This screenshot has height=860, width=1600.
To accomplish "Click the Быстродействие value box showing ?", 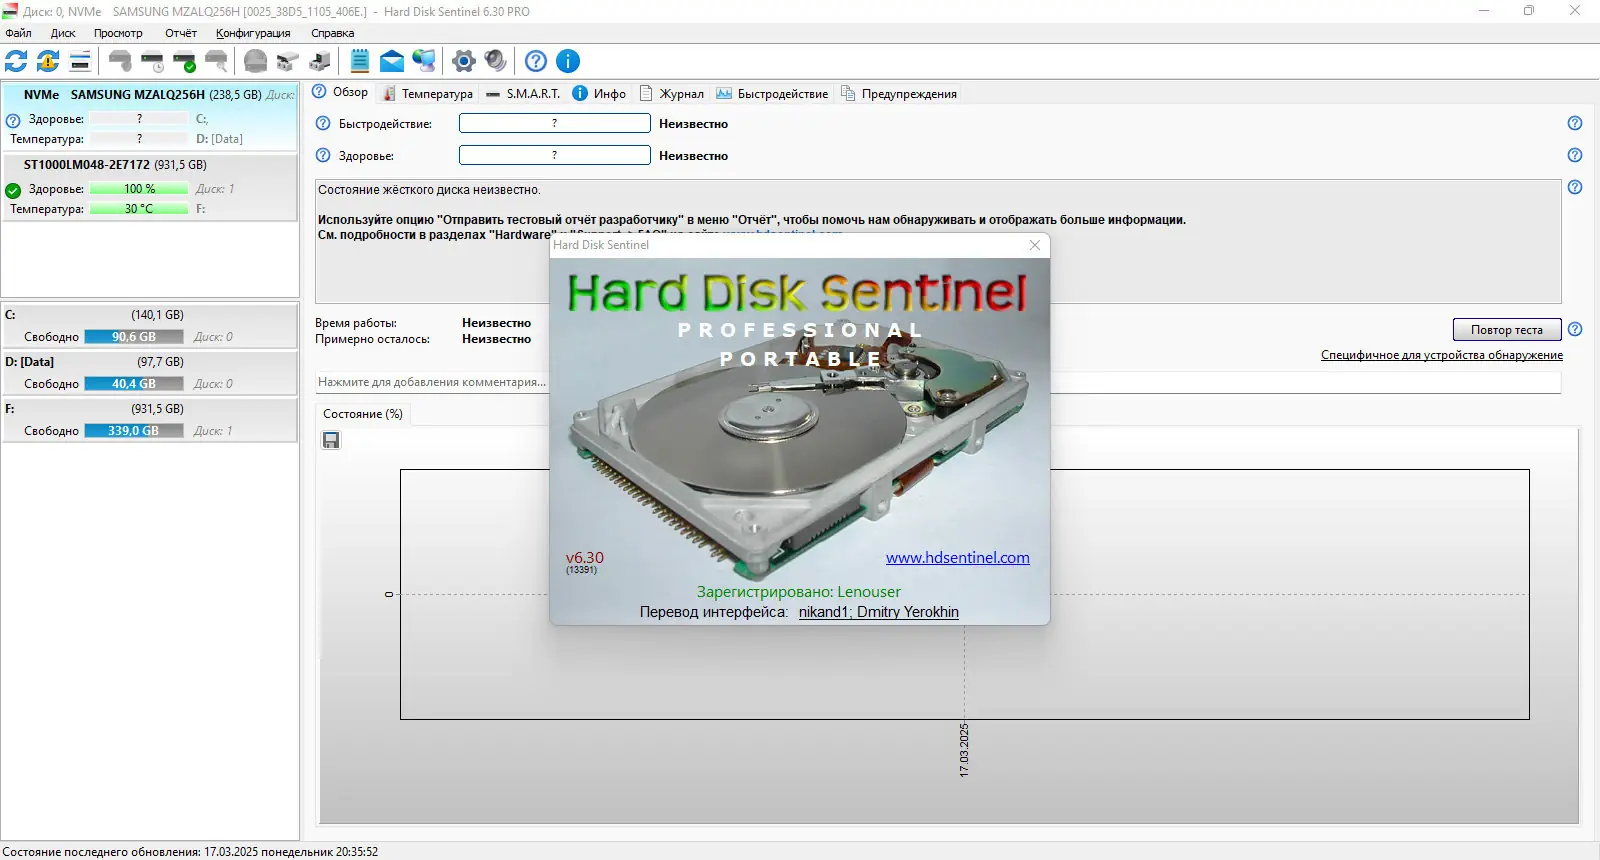I will point(555,123).
